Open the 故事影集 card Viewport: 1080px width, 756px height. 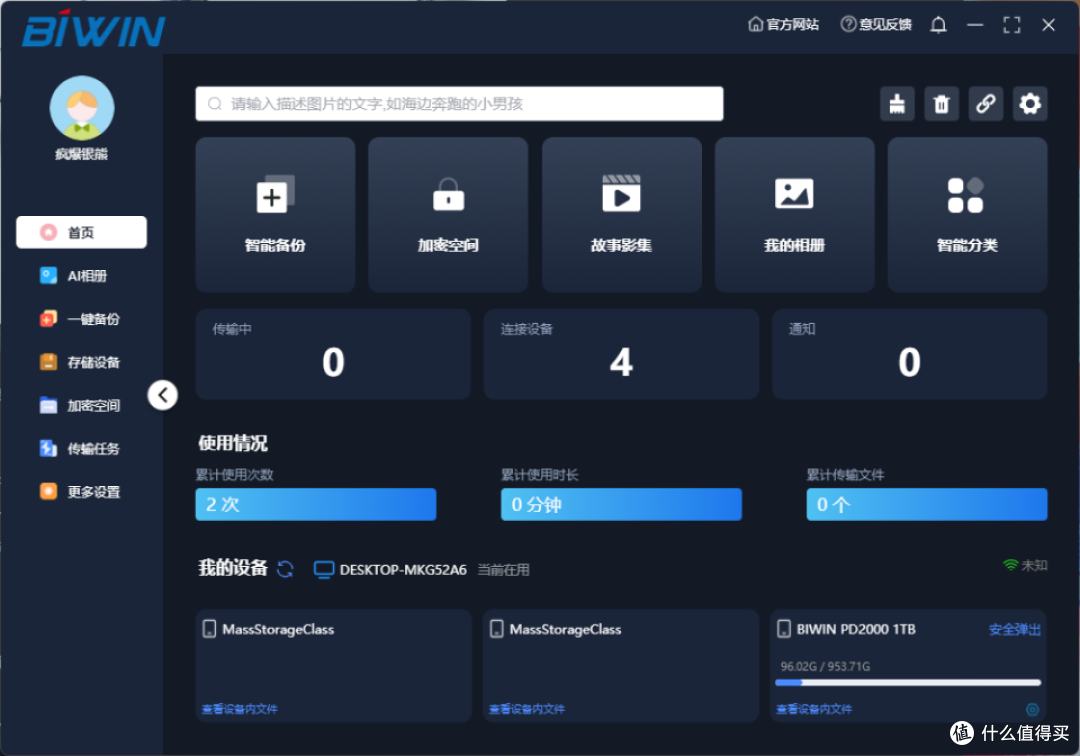621,215
